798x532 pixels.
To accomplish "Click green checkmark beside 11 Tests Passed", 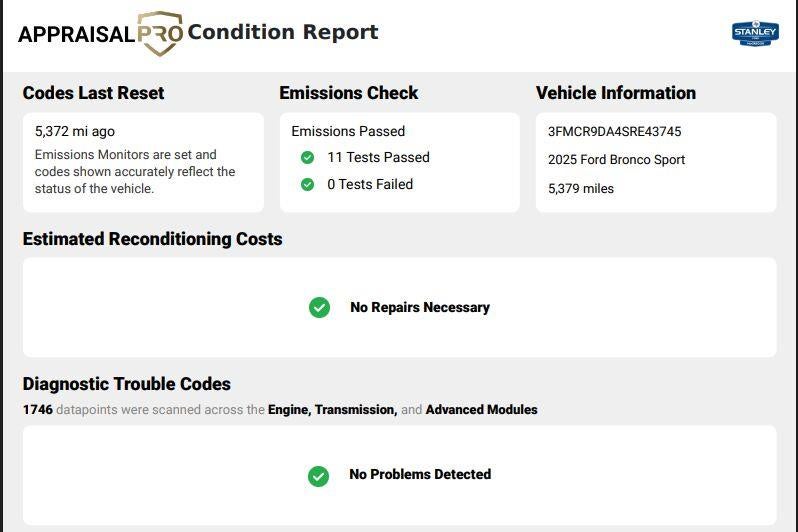I will point(307,157).
